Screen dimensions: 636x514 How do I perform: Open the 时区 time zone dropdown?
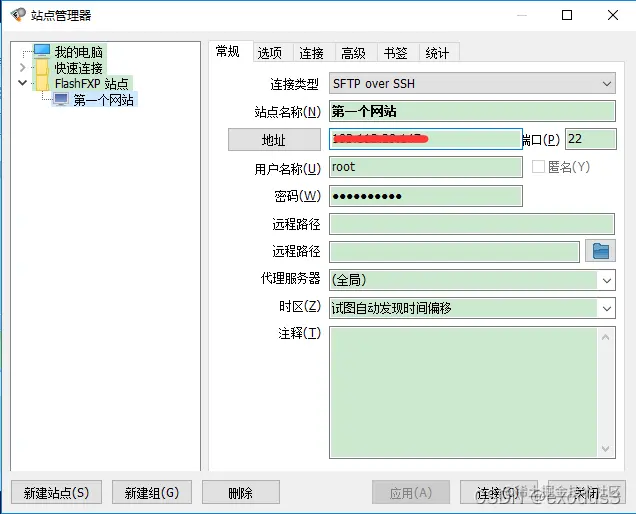606,308
